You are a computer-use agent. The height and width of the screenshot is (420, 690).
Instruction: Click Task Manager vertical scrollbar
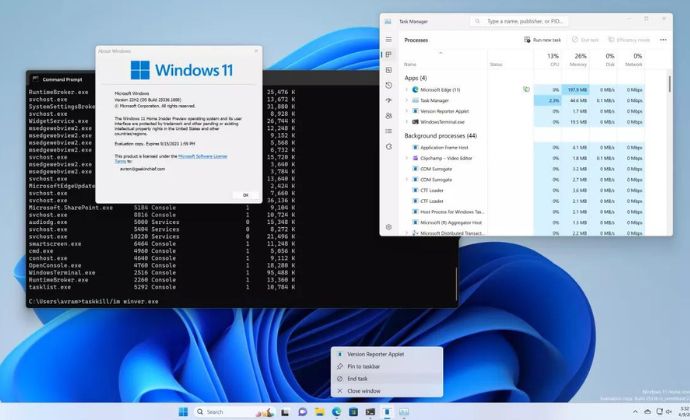pyautogui.click(x=669, y=84)
